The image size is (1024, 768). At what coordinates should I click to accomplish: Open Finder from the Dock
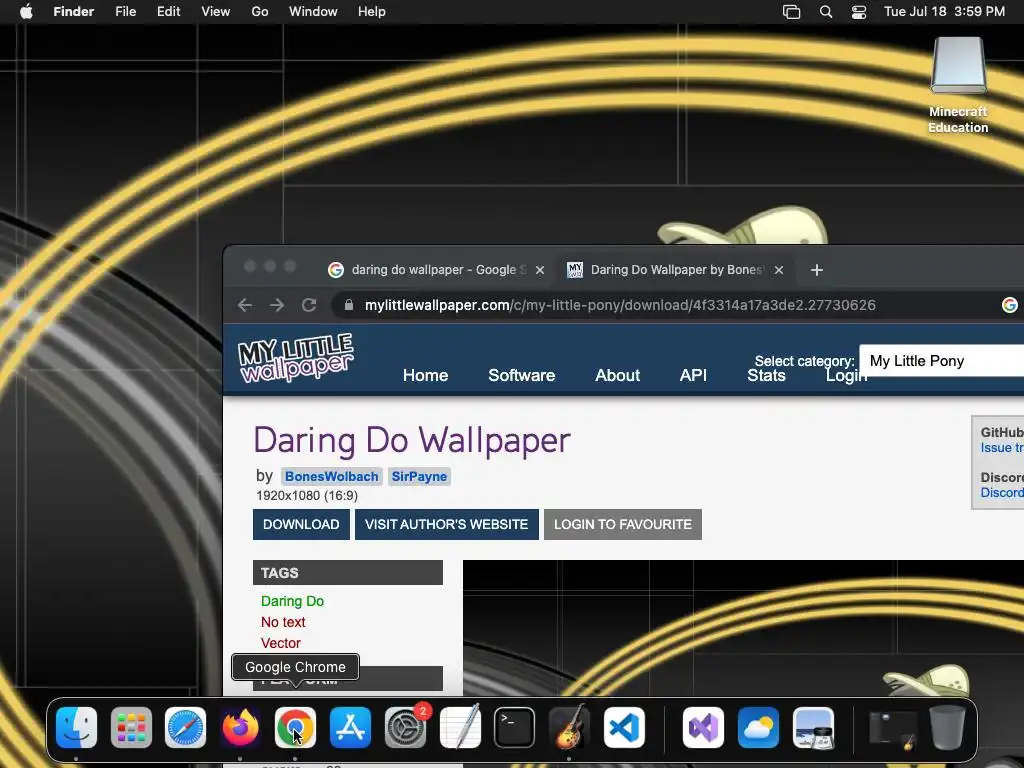76,728
